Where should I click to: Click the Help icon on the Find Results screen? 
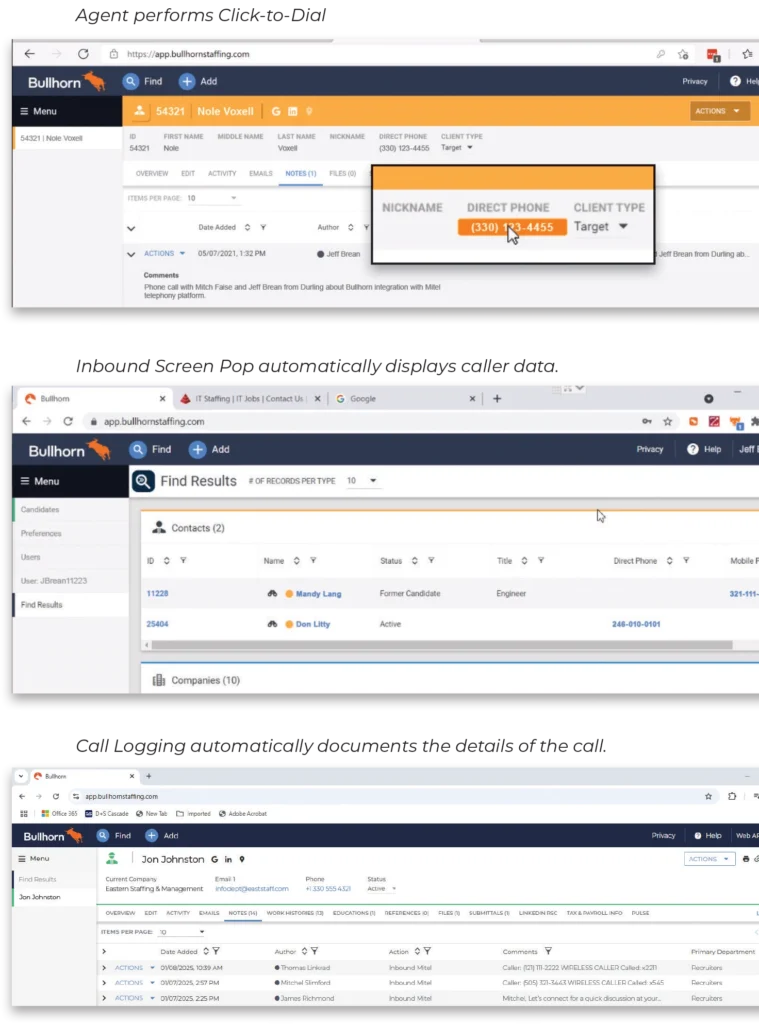click(693, 449)
